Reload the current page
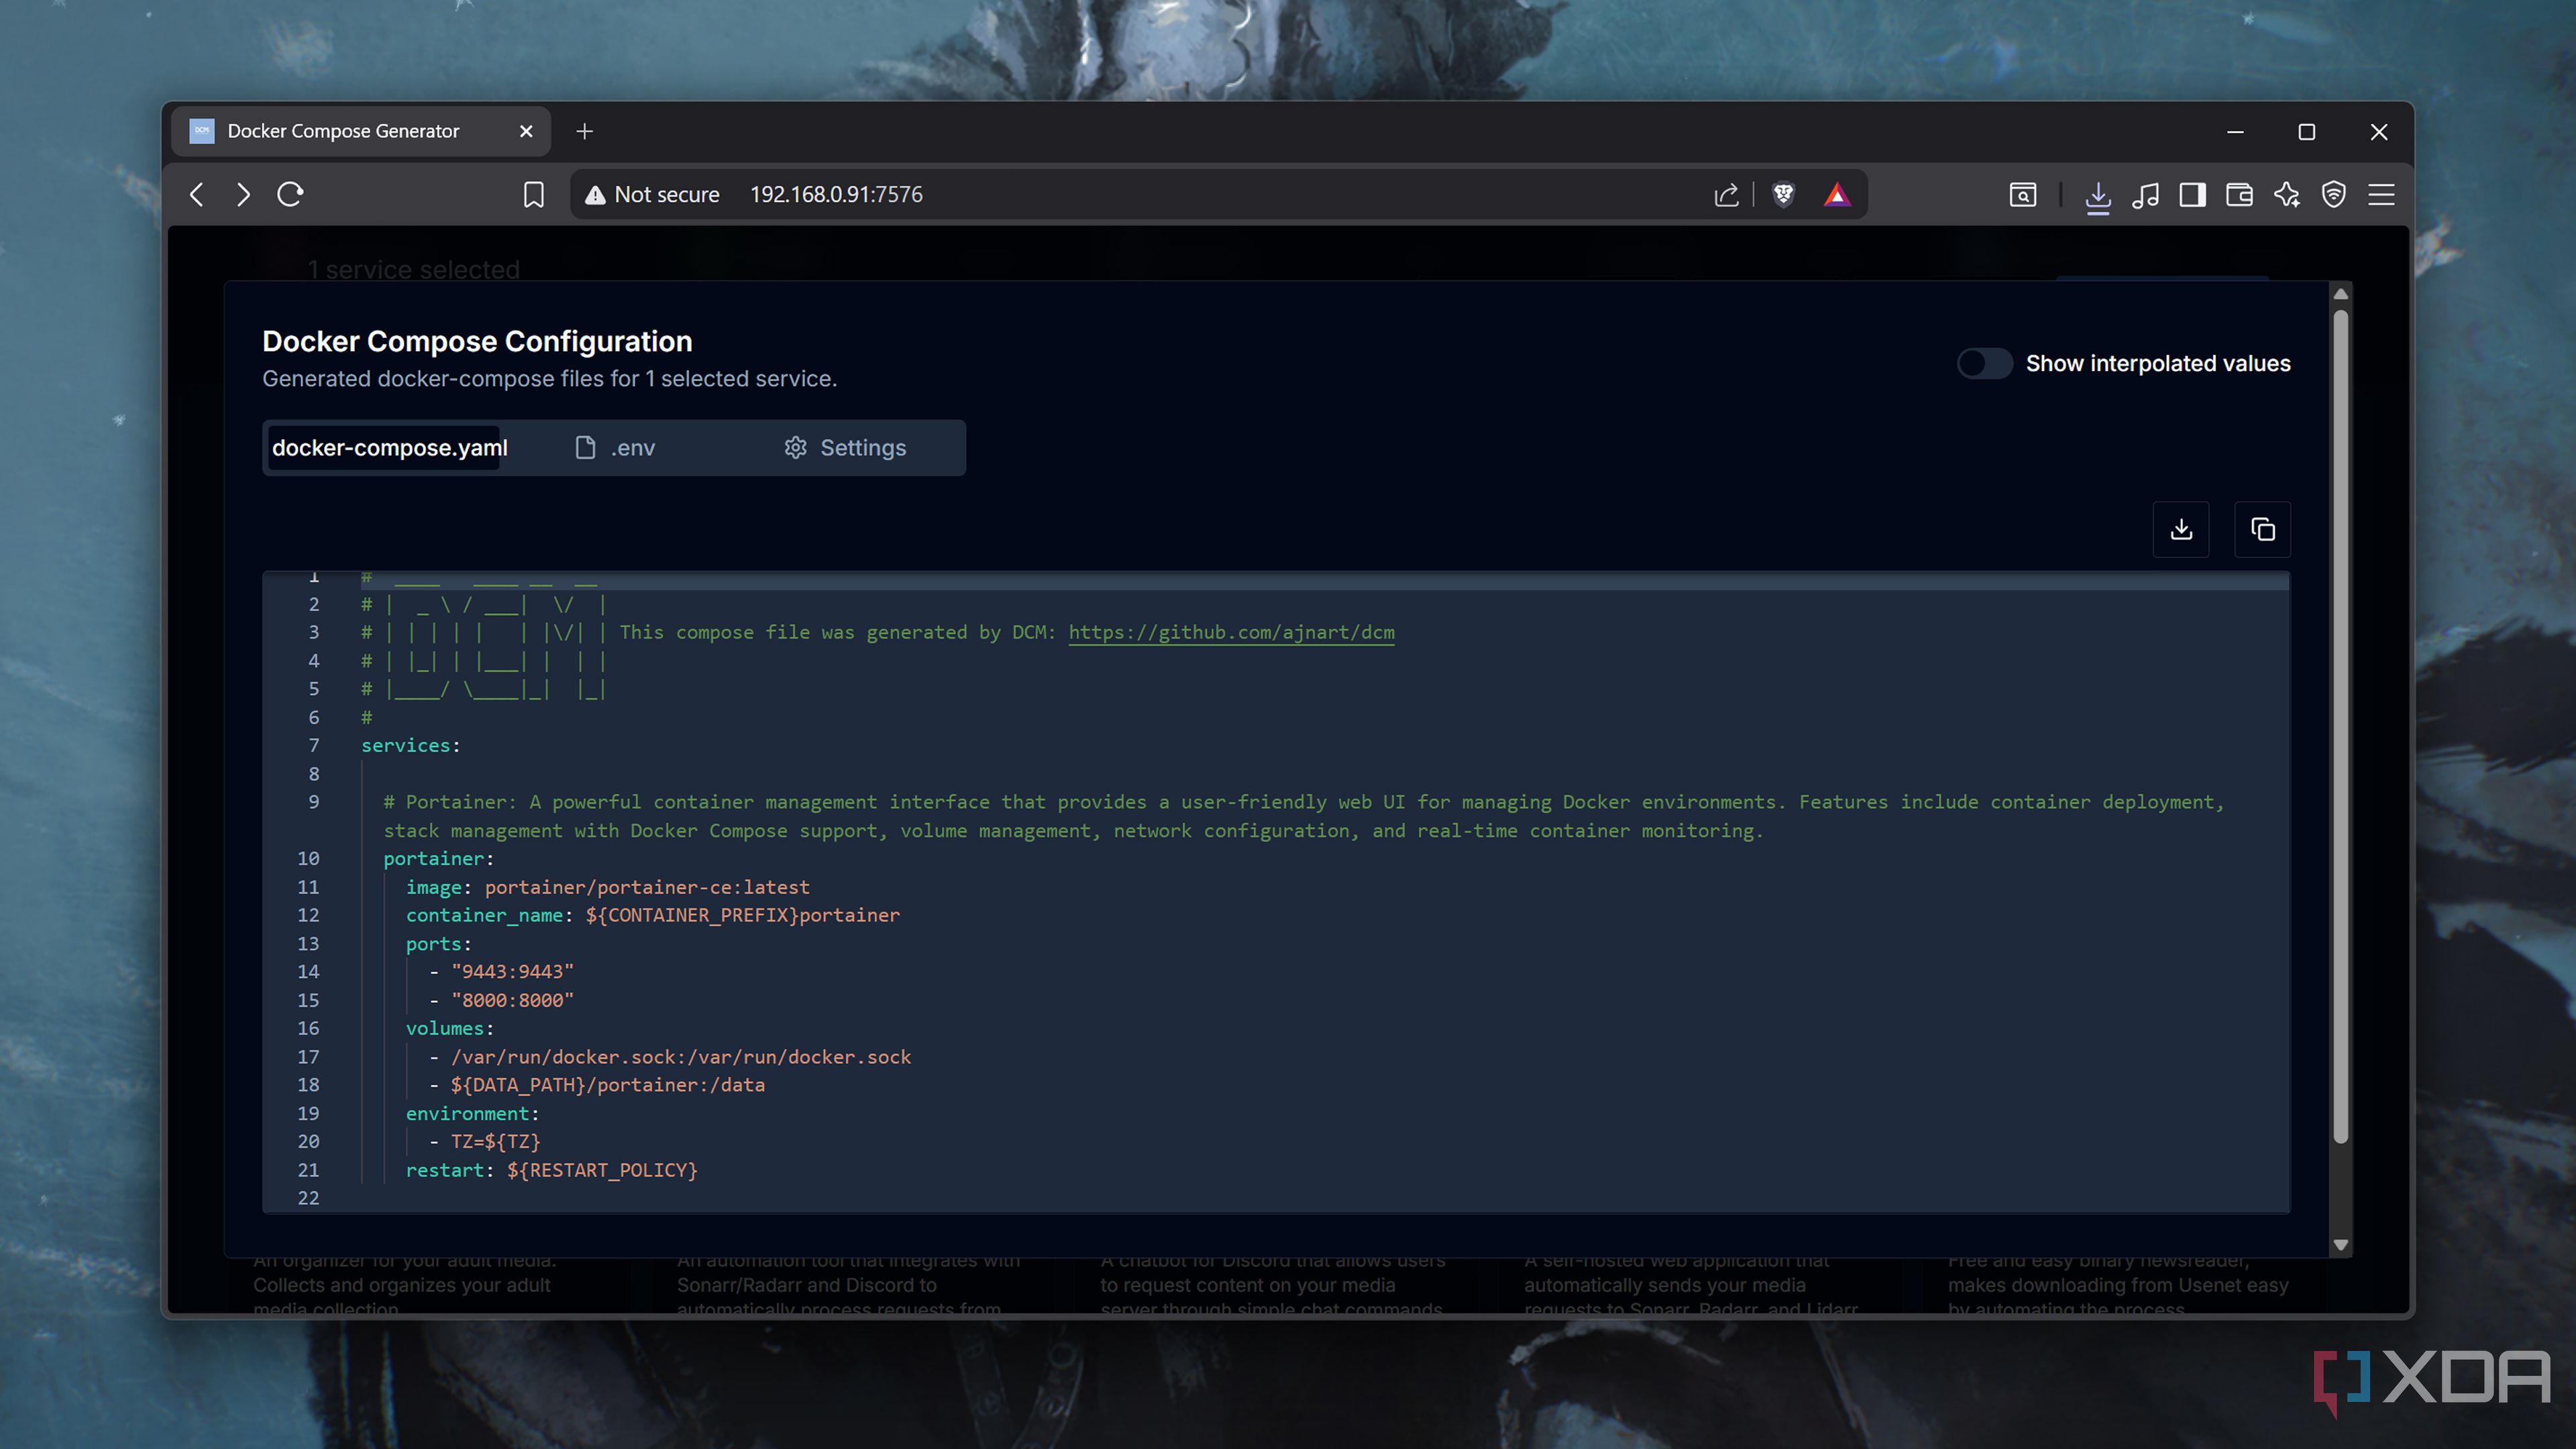Image resolution: width=2576 pixels, height=1449 pixels. [290, 194]
